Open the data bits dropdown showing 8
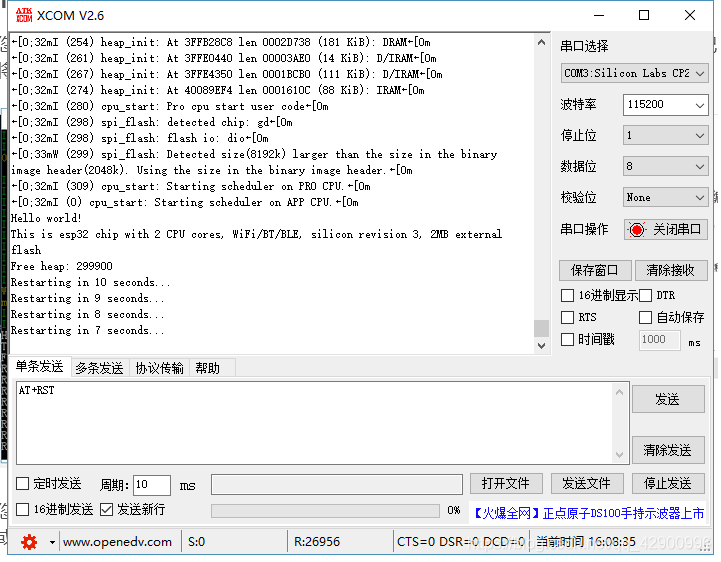 click(665, 166)
